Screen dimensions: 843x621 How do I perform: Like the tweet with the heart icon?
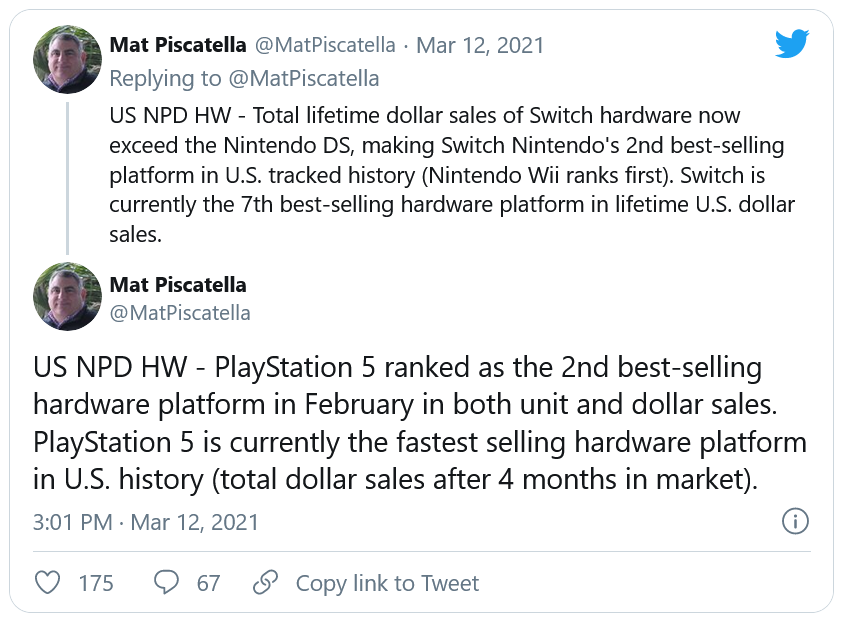point(47,582)
